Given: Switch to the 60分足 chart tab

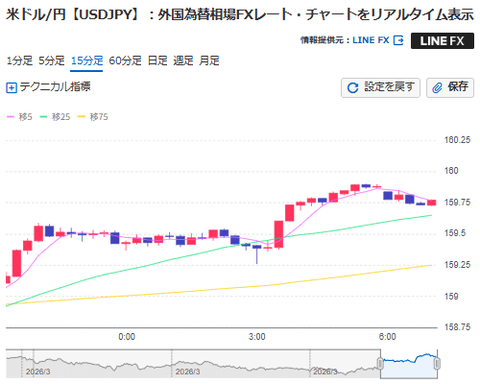Looking at the screenshot, I should coord(125,61).
